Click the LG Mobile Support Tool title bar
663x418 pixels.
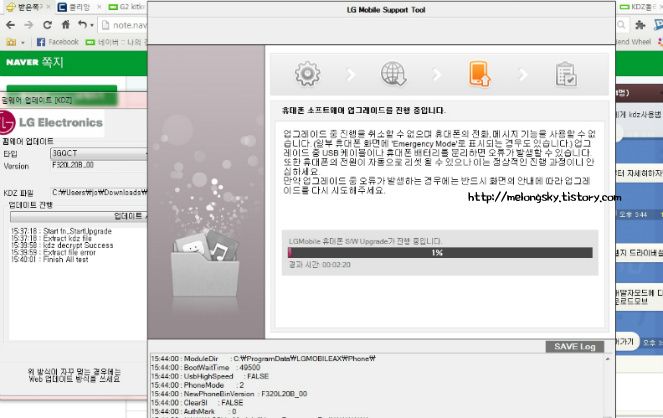point(381,10)
